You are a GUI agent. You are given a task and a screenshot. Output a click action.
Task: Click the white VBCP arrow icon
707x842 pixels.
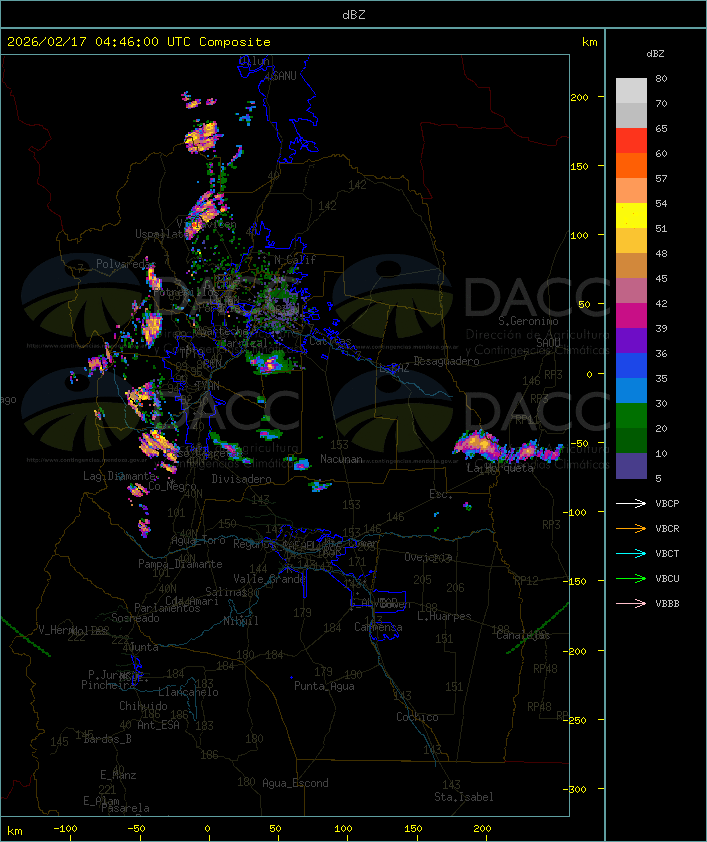pyautogui.click(x=631, y=503)
